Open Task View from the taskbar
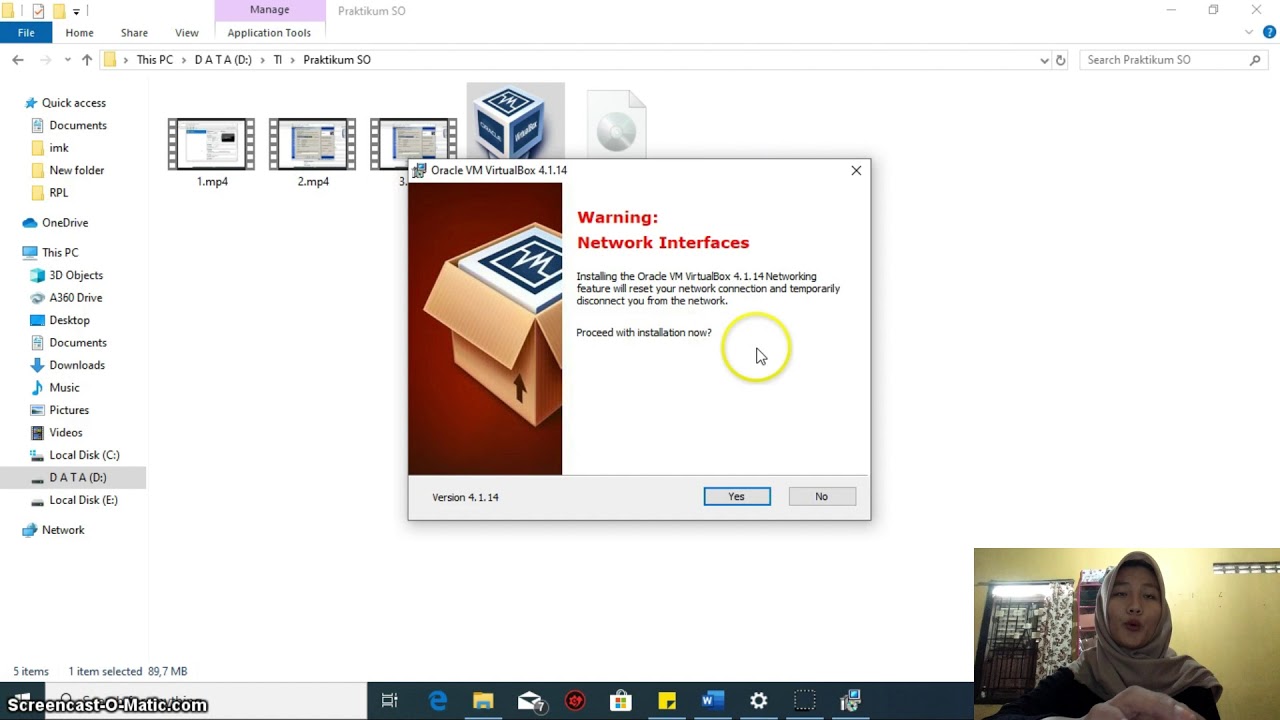The image size is (1280, 720). 390,701
